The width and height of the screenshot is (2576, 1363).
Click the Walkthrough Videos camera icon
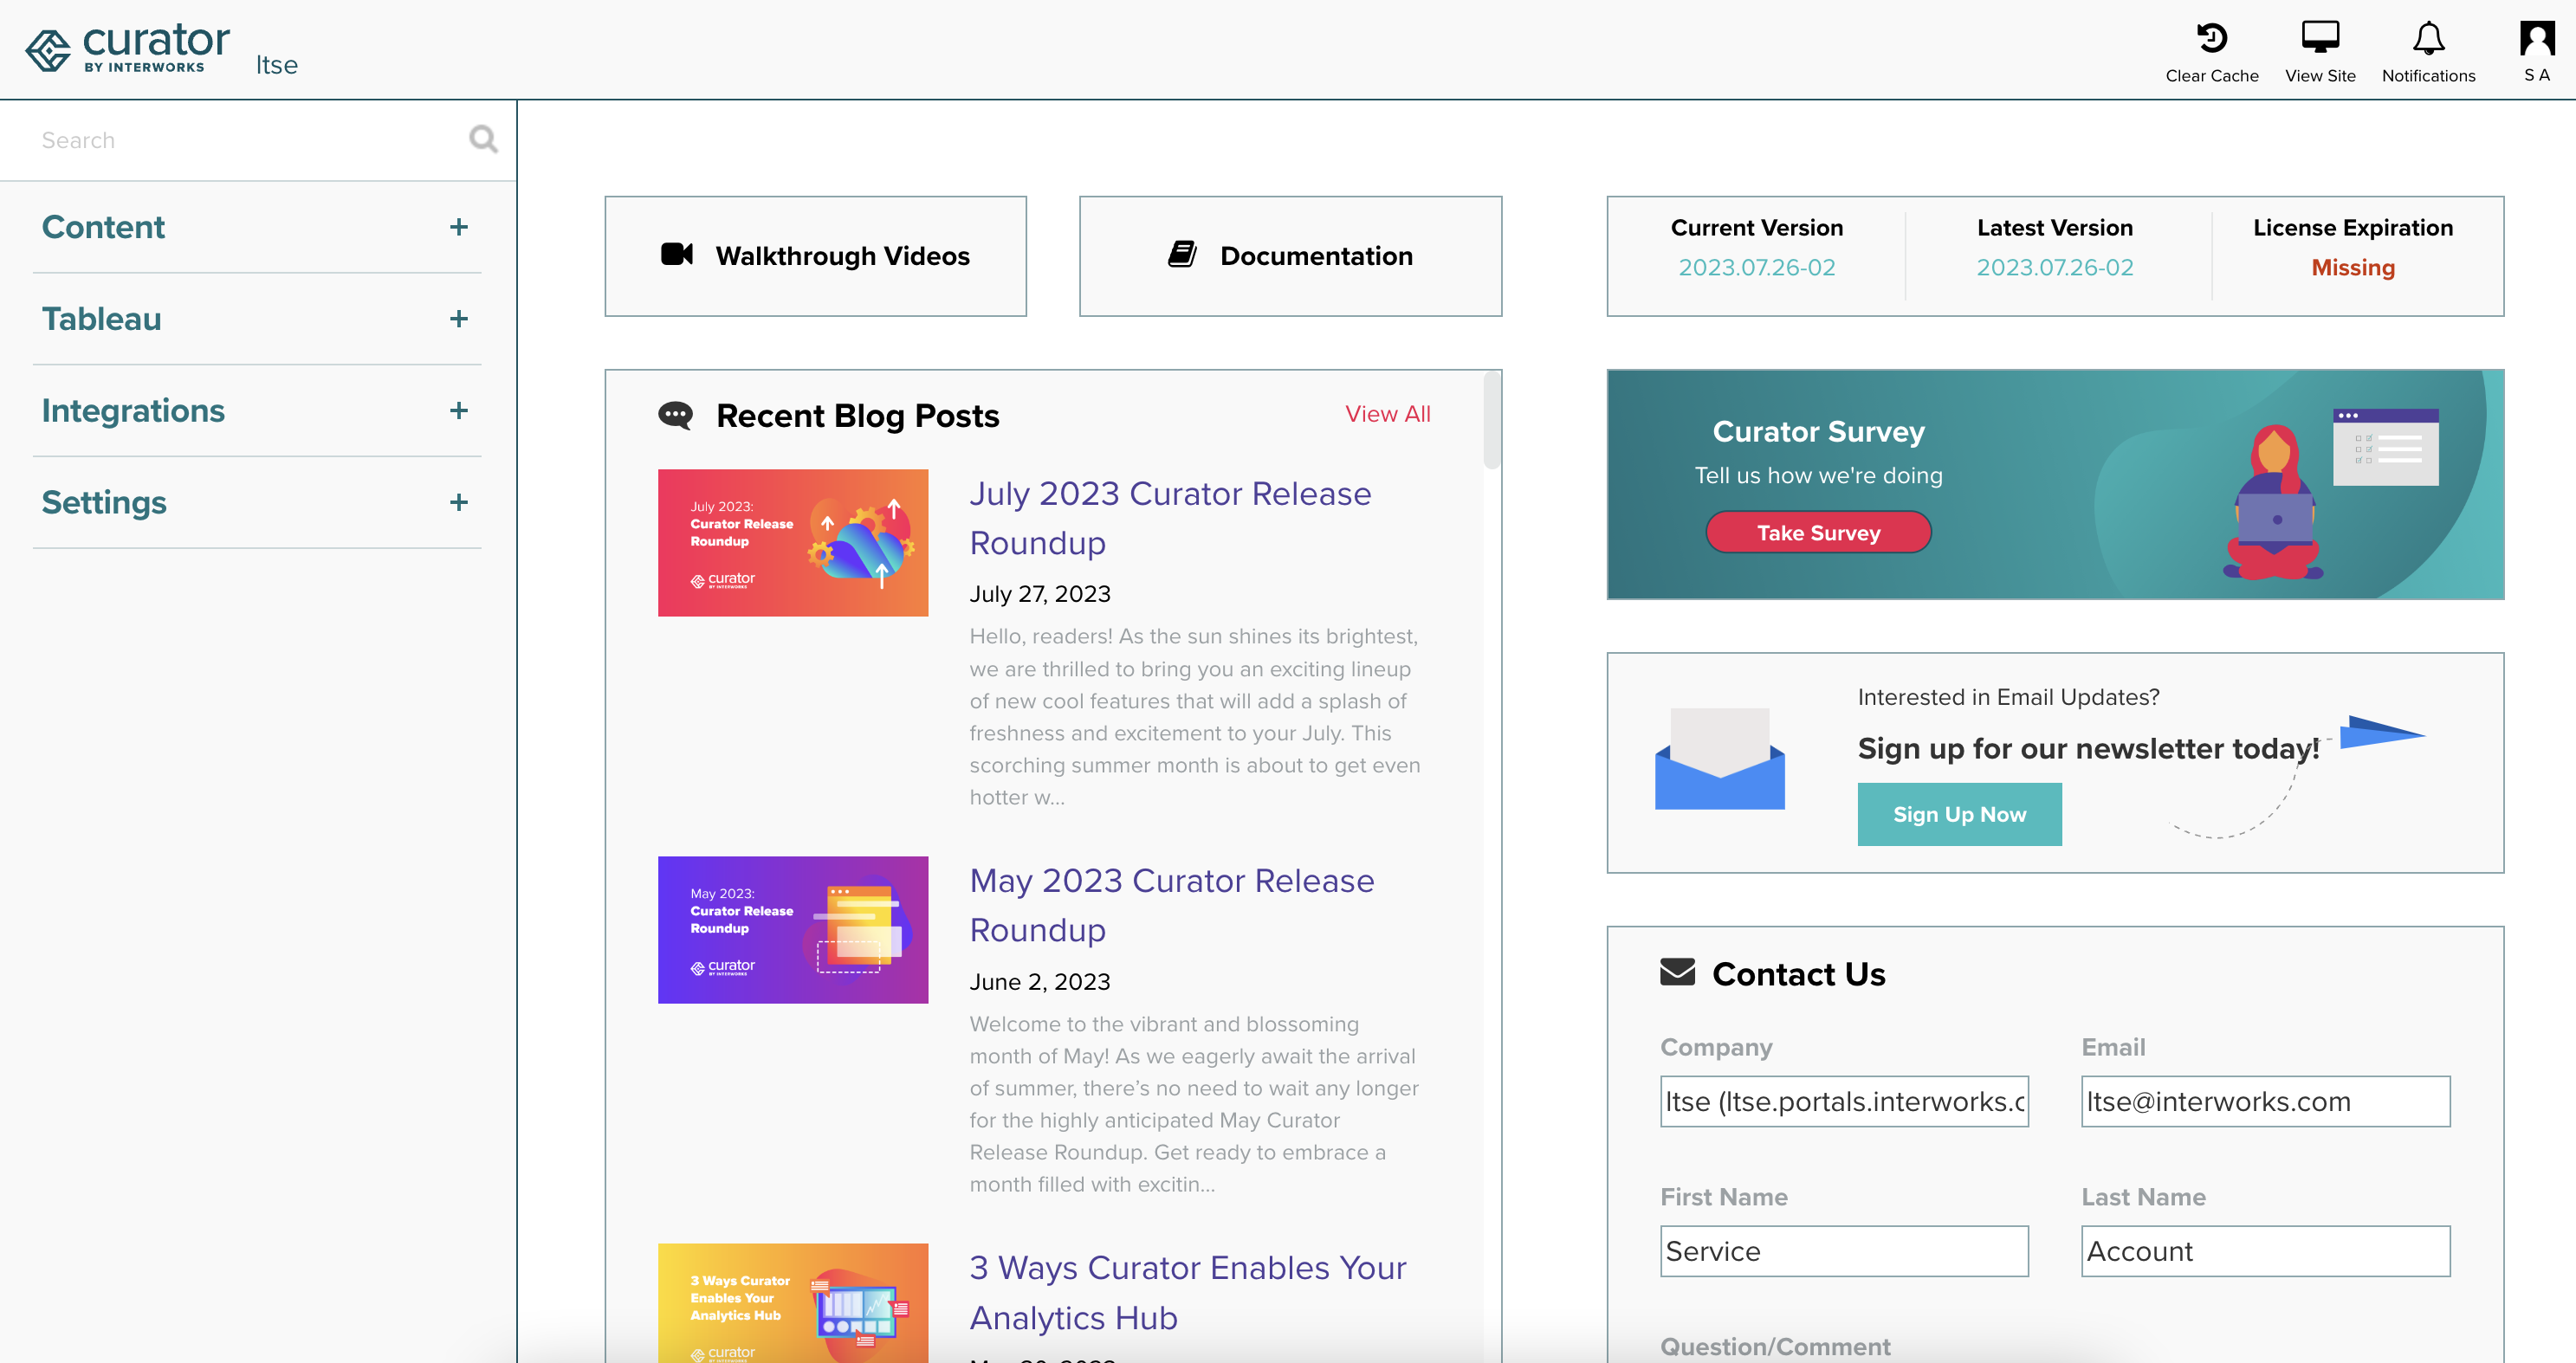pos(676,254)
